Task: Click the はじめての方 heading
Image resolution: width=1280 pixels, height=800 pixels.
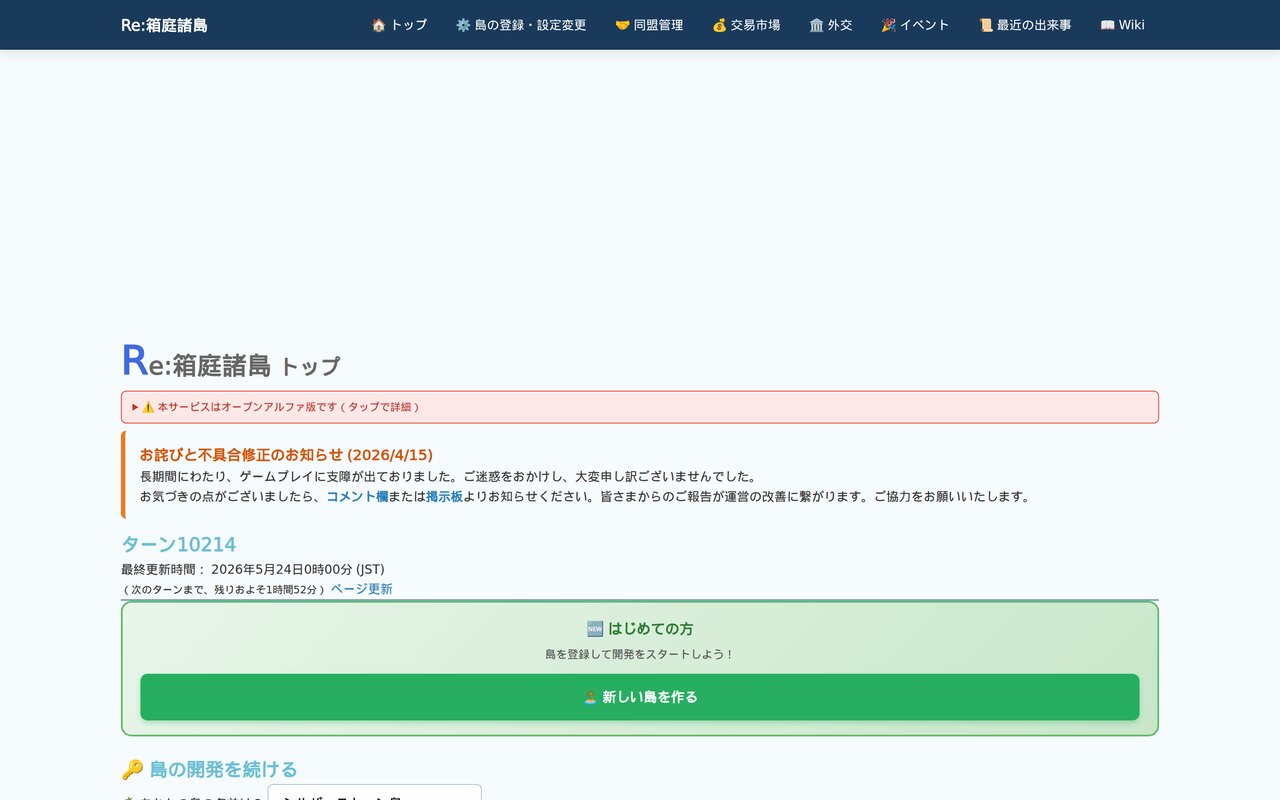Action: [x=640, y=629]
